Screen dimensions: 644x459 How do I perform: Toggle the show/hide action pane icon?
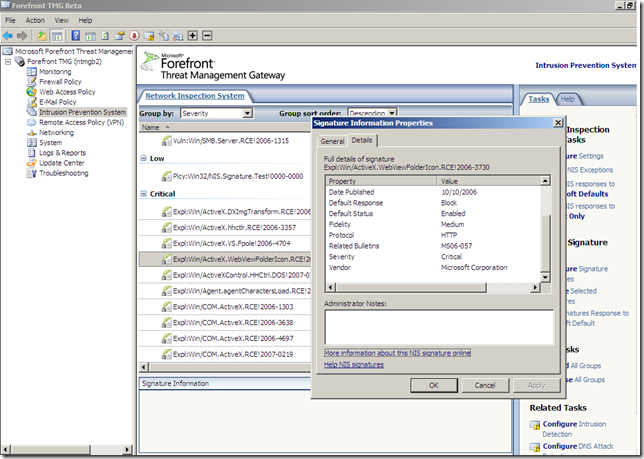90,36
